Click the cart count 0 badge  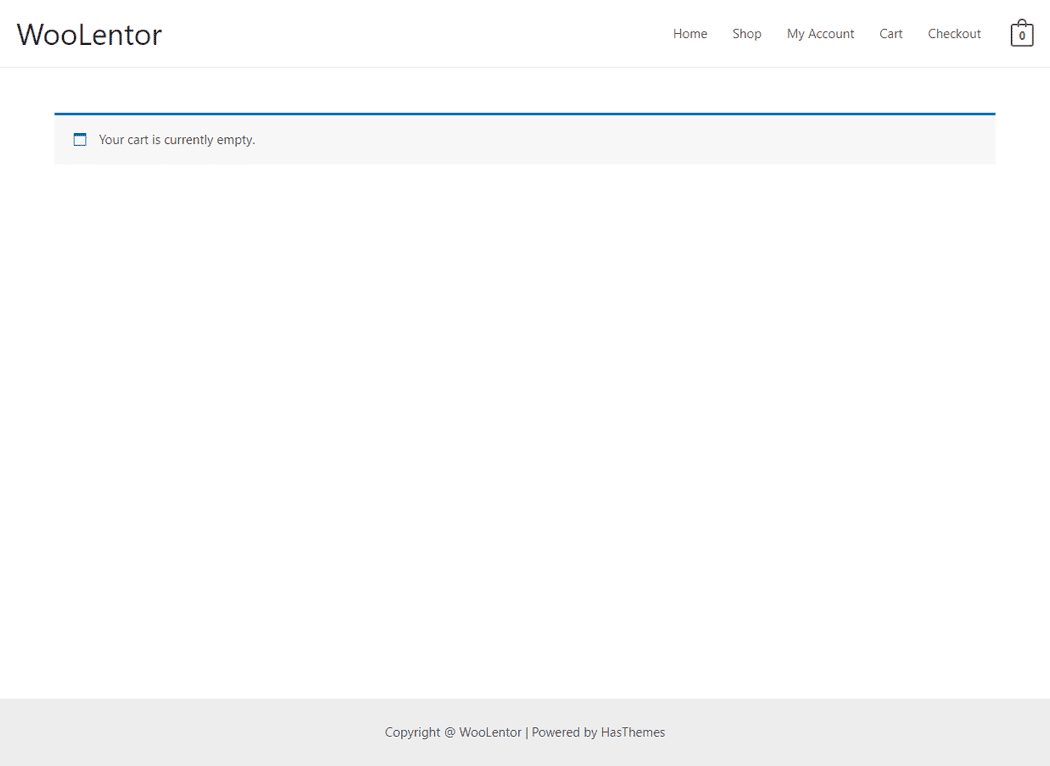1021,37
